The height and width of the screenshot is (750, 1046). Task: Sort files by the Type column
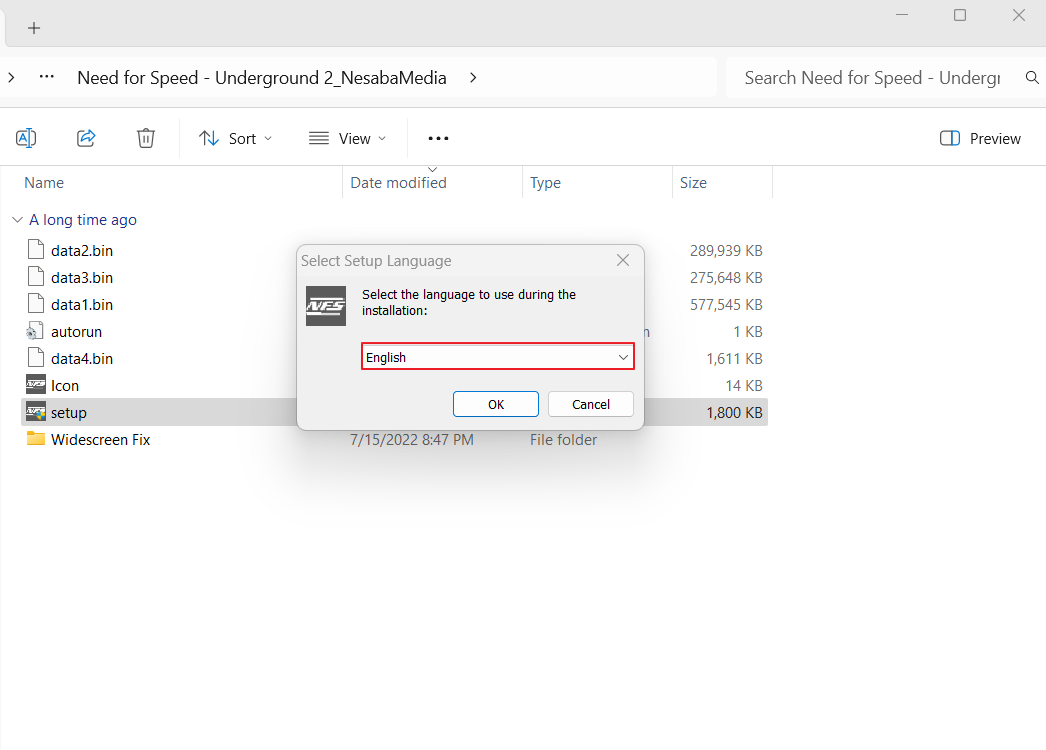point(545,183)
